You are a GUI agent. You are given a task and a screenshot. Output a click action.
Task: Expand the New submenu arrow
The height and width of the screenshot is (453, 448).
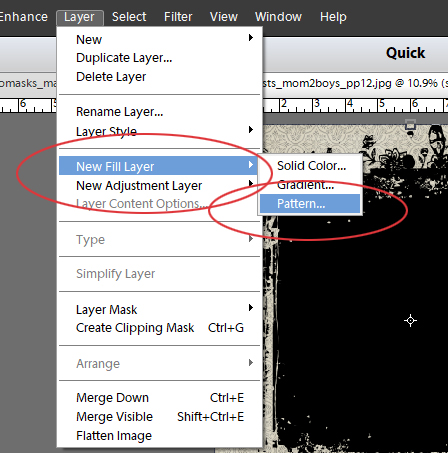point(251,38)
